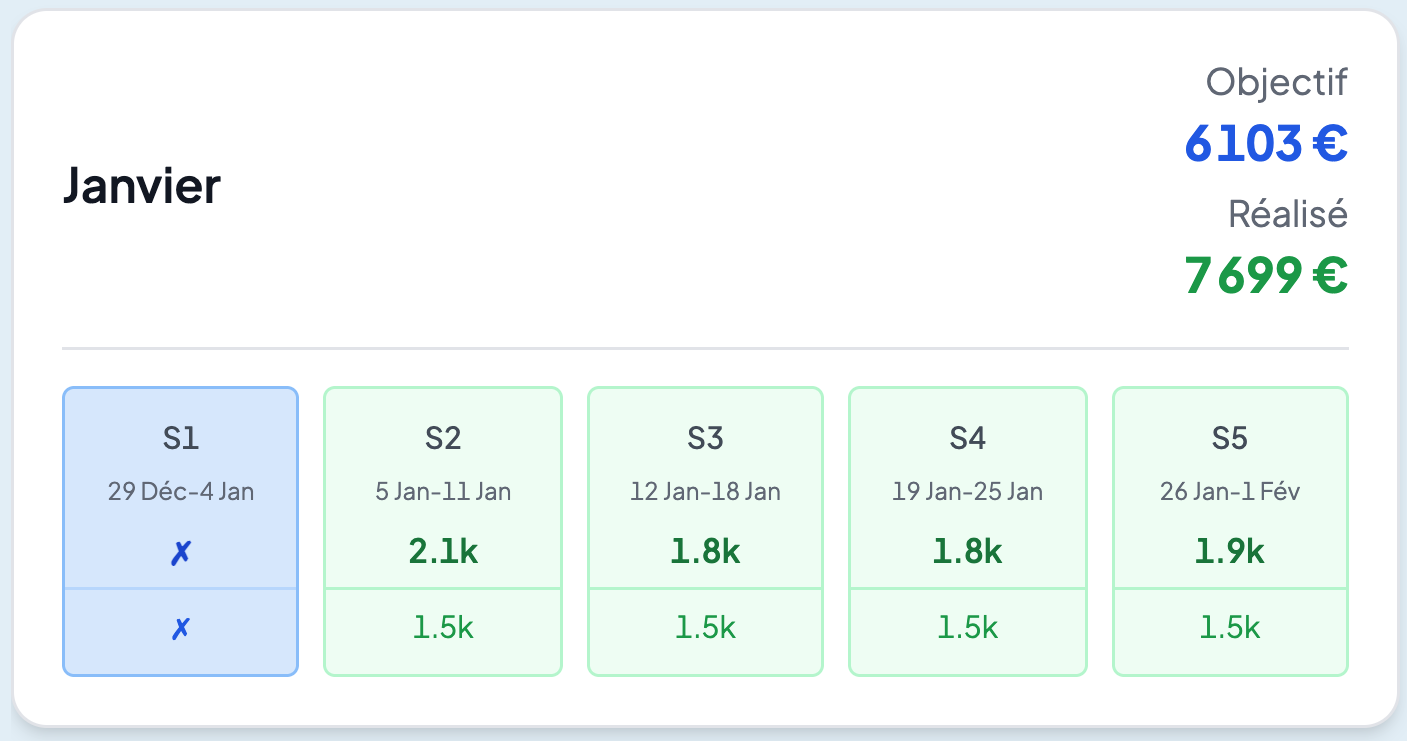Click the Objectif amount 6103 €

click(1266, 143)
